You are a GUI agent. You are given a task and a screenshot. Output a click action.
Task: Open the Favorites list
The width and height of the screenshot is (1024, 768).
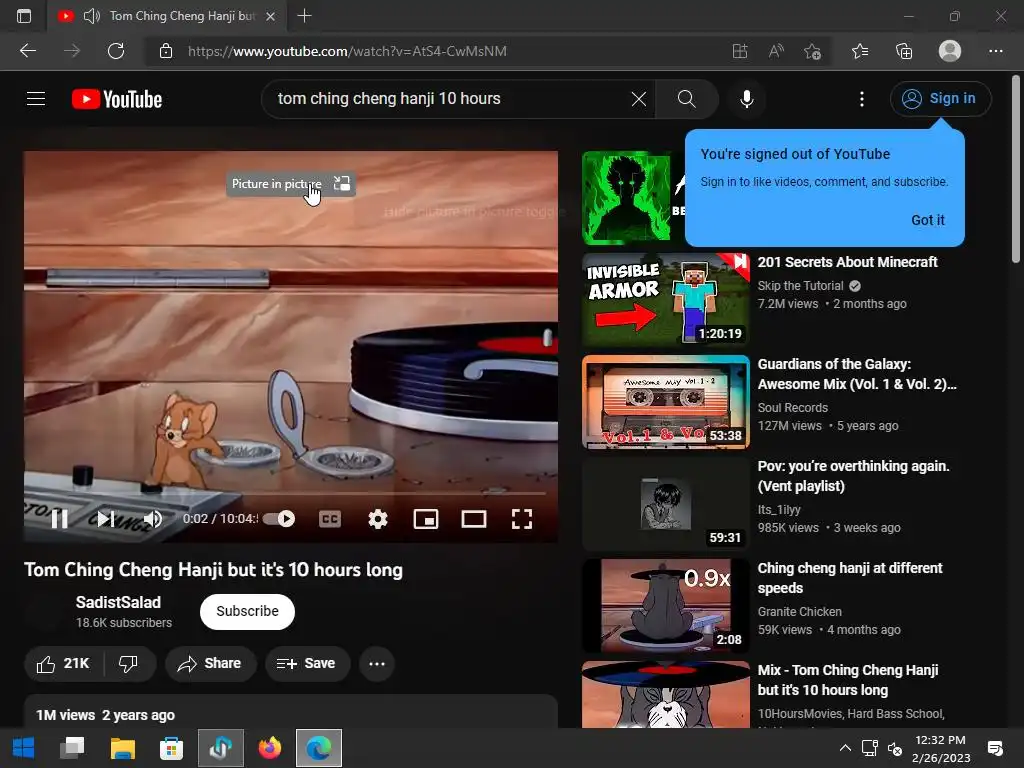pos(859,51)
